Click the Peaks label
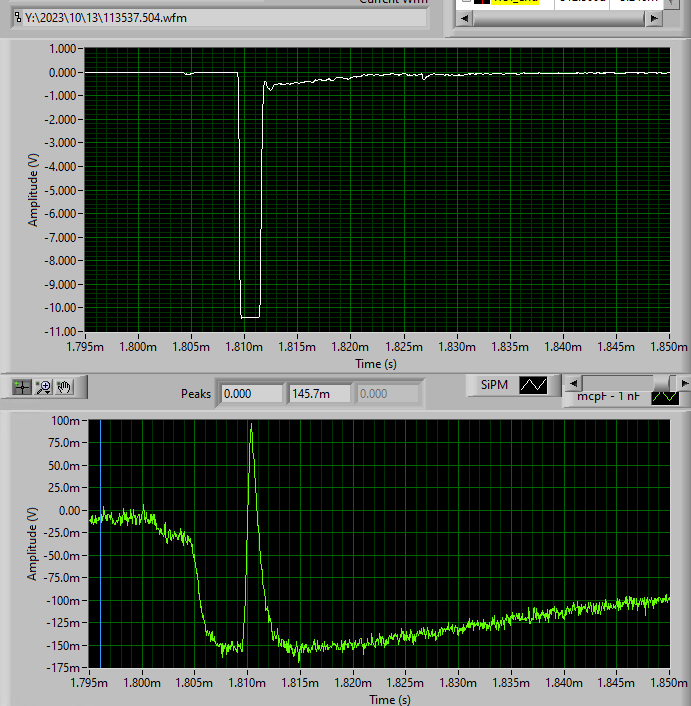The width and height of the screenshot is (691, 706). point(196,394)
